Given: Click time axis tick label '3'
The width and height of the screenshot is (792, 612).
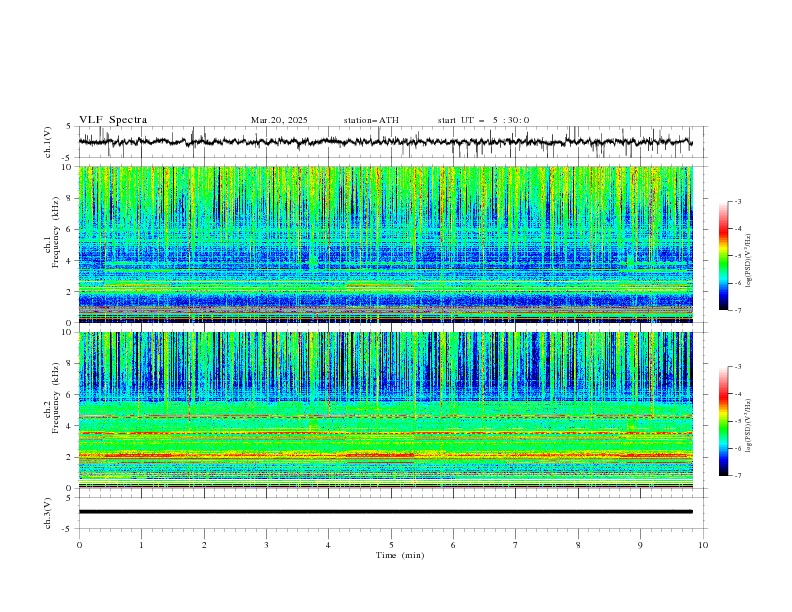Looking at the screenshot, I should coord(266,545).
